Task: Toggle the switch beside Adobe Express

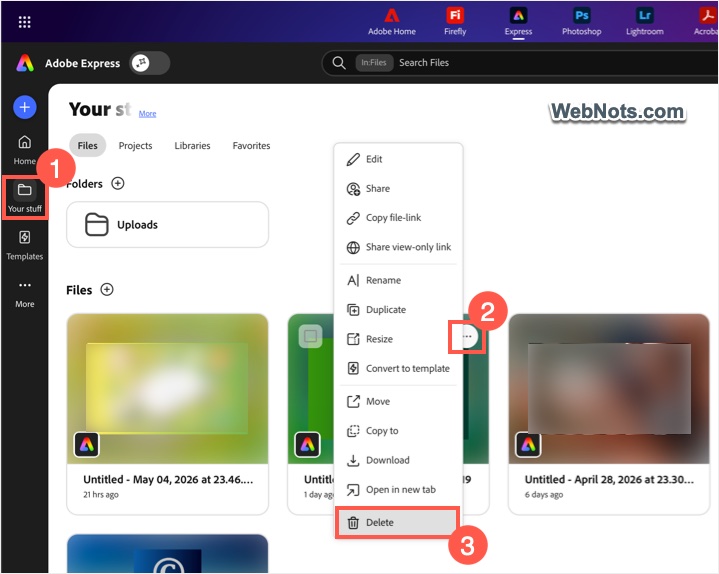Action: click(x=149, y=63)
